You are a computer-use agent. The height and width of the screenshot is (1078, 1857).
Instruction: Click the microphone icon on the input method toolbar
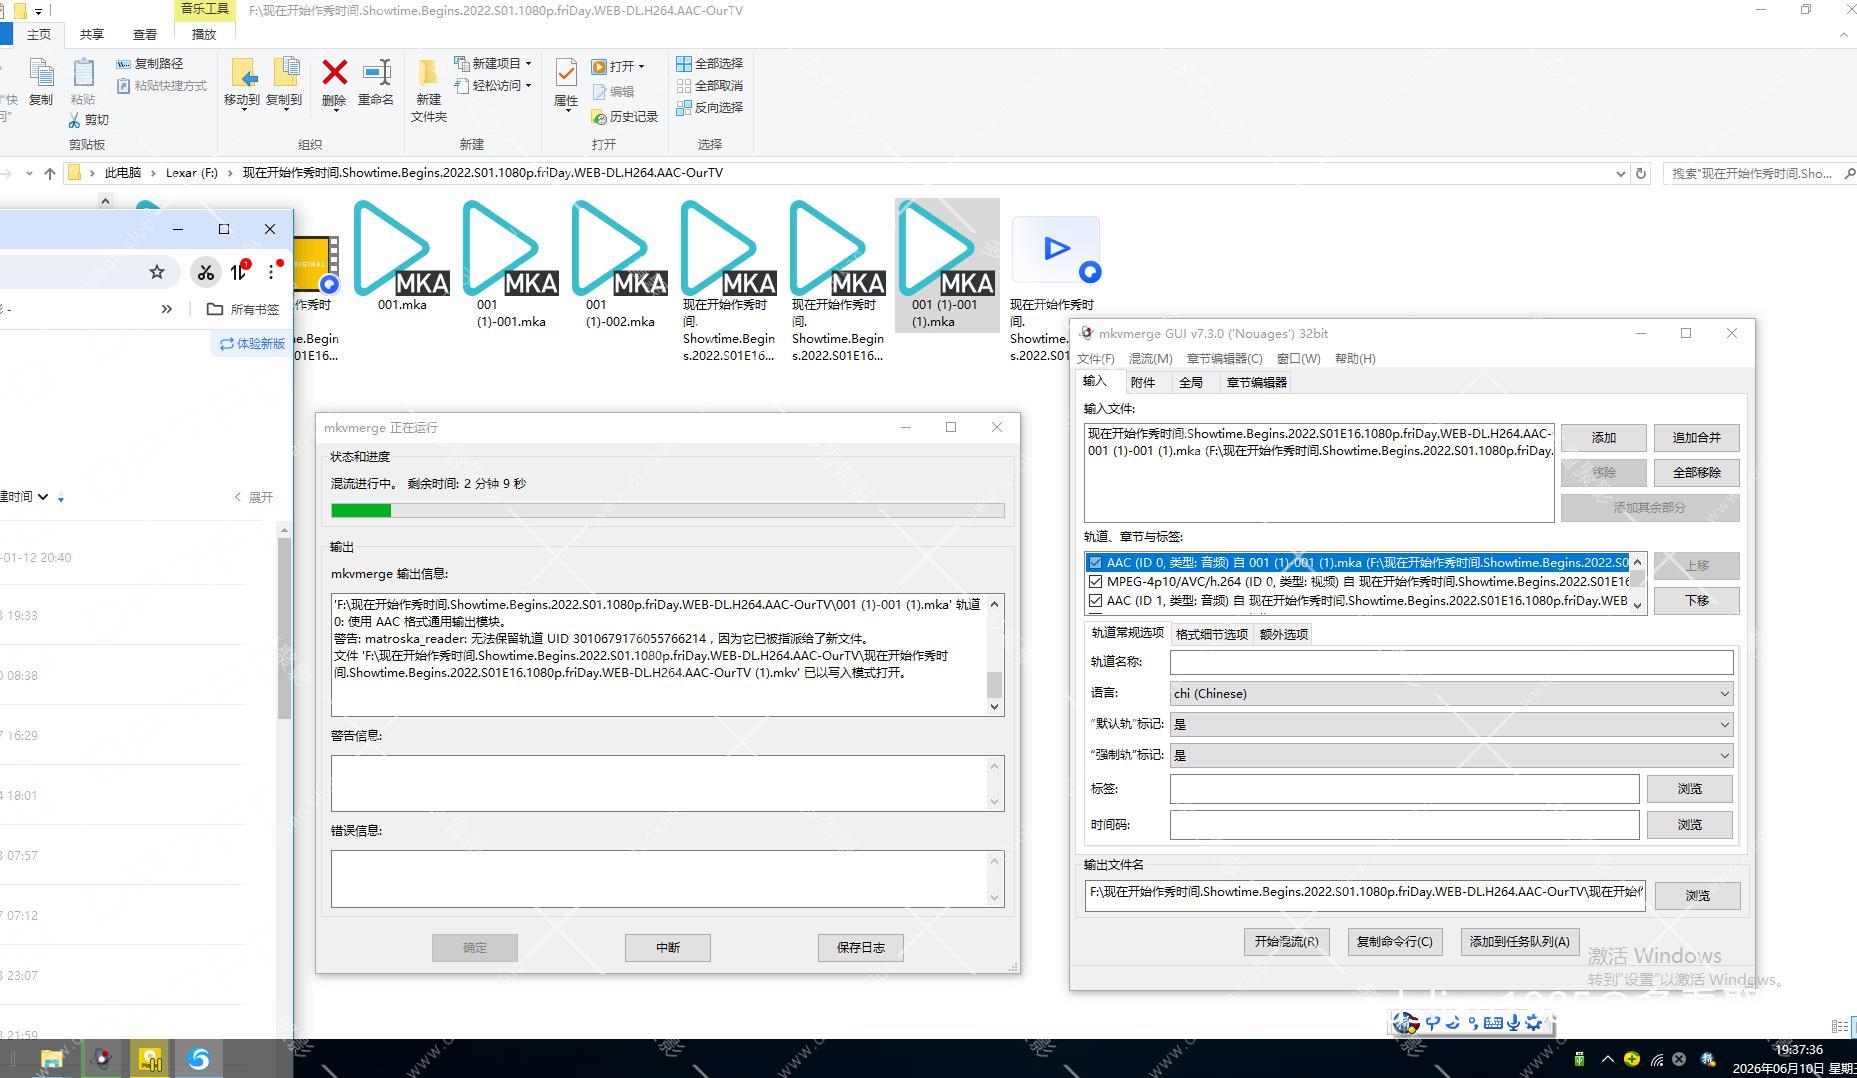(1513, 1022)
